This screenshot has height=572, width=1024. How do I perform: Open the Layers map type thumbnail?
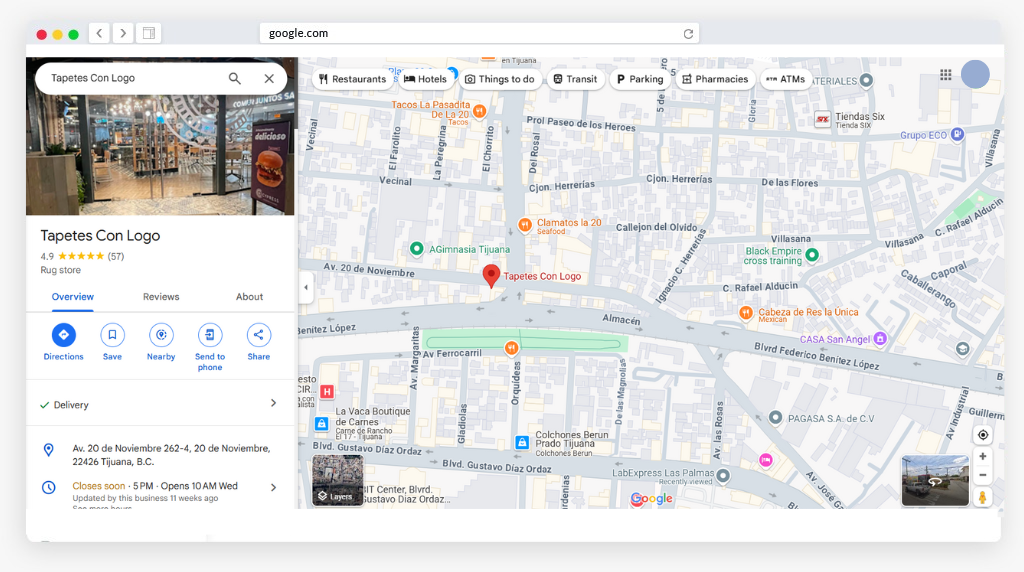point(338,481)
